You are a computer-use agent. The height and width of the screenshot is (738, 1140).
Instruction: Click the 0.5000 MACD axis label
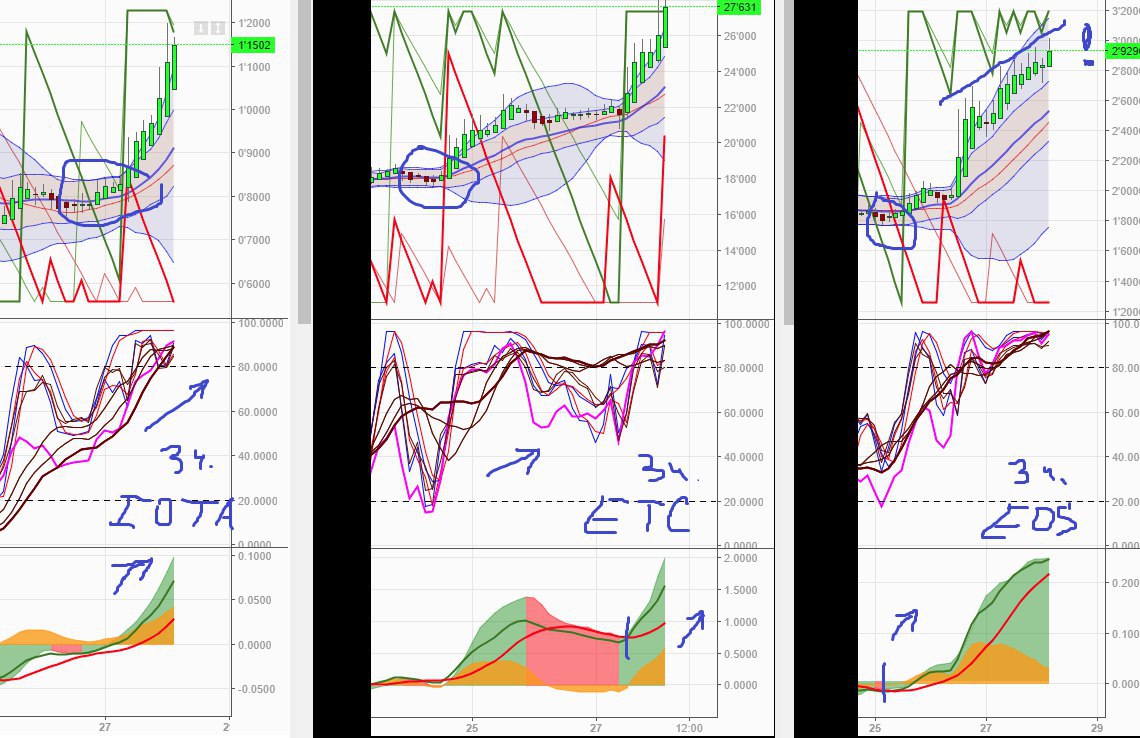click(740, 654)
